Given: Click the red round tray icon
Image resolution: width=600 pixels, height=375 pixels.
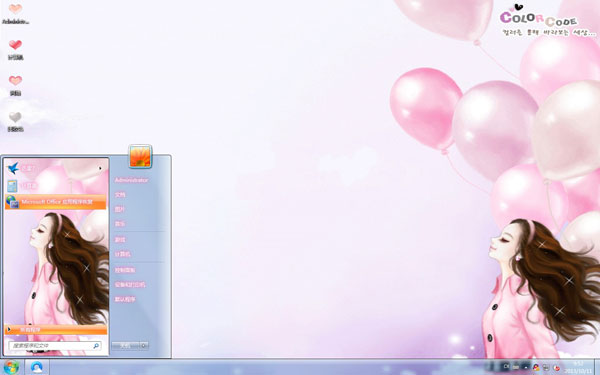Looking at the screenshot, I should [556, 368].
